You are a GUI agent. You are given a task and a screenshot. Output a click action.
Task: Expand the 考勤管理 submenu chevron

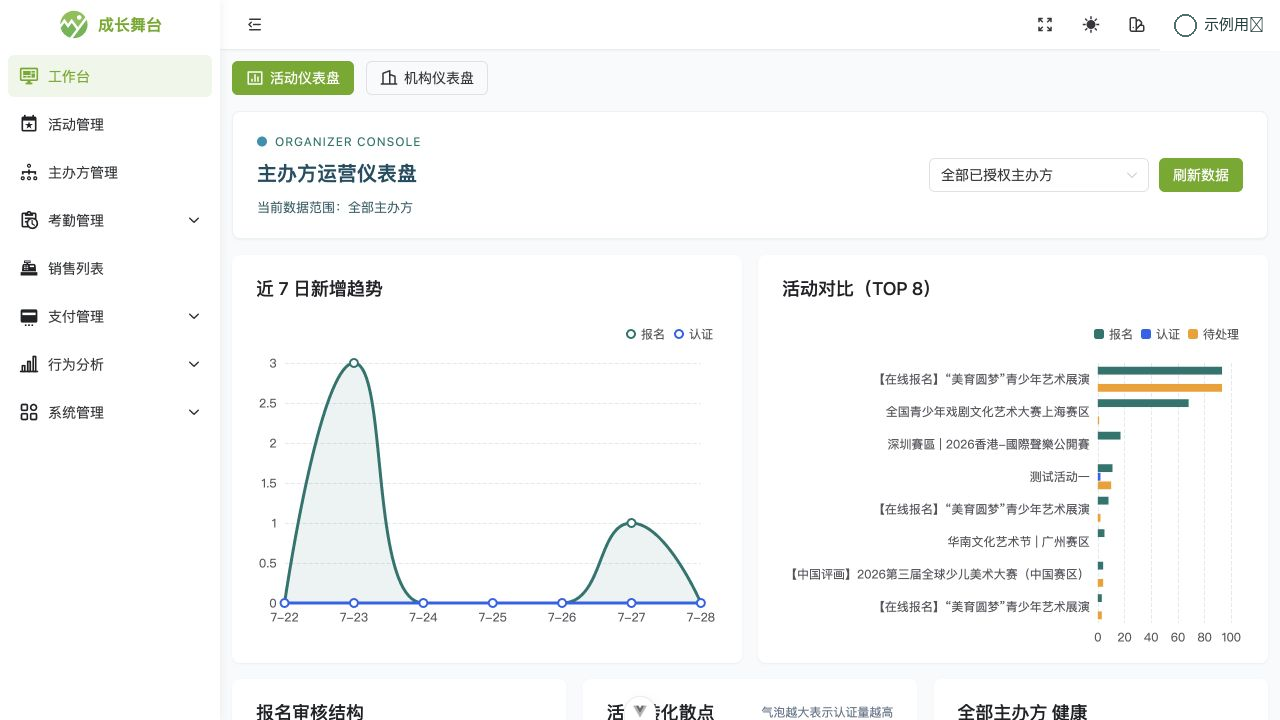click(x=194, y=220)
